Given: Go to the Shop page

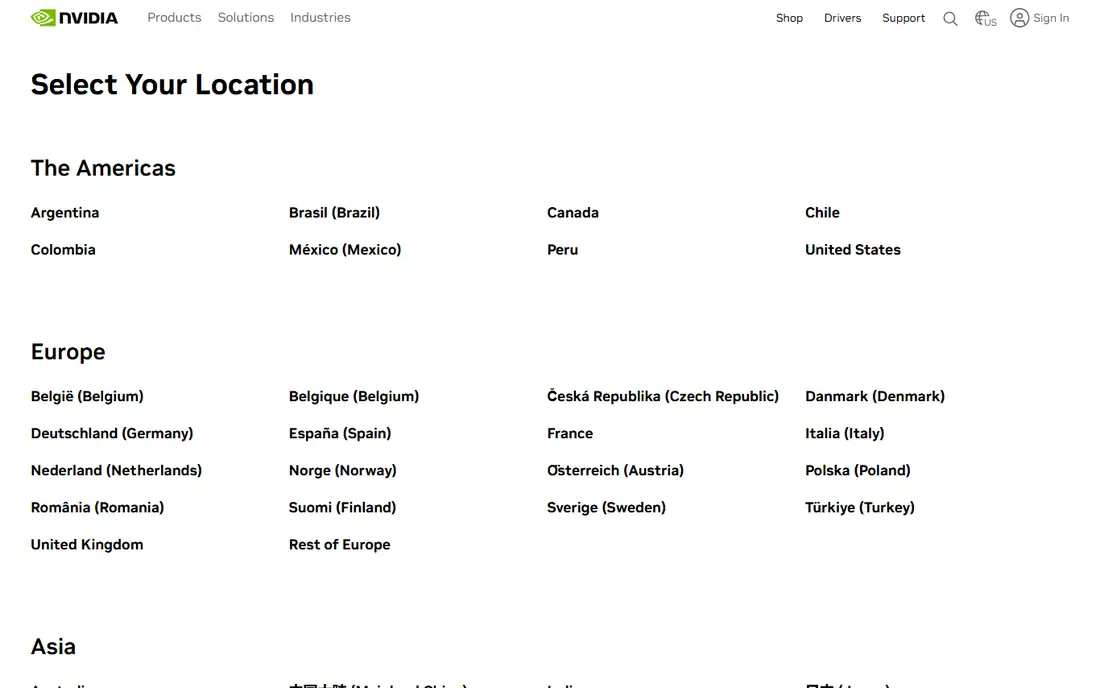Looking at the screenshot, I should coord(789,18).
